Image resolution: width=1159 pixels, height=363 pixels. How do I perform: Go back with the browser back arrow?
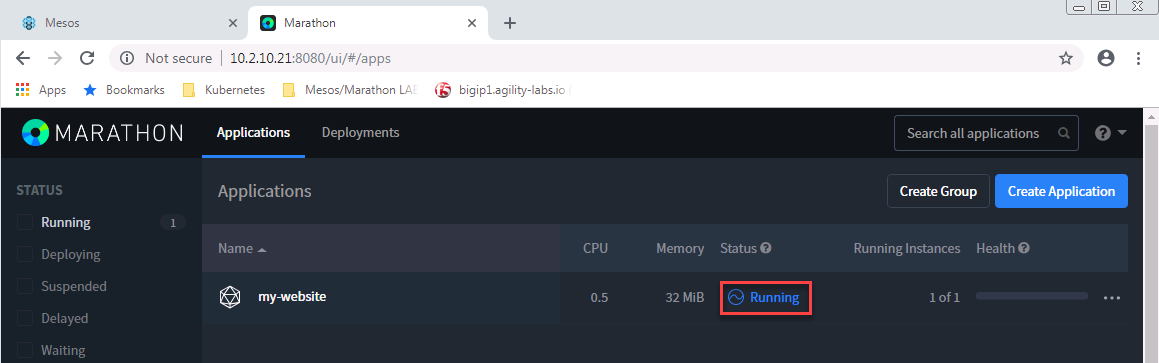(23, 58)
